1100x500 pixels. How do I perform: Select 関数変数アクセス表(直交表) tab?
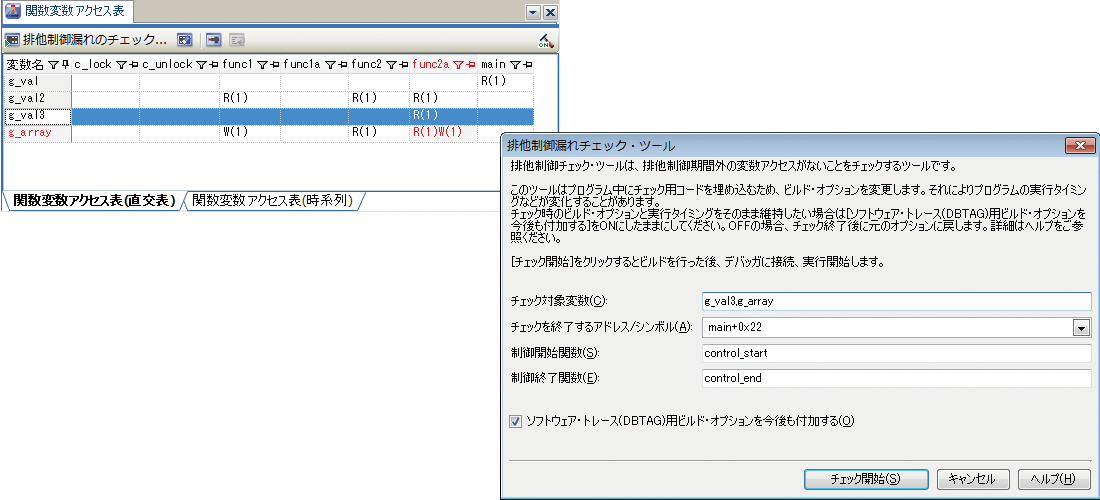tap(94, 200)
